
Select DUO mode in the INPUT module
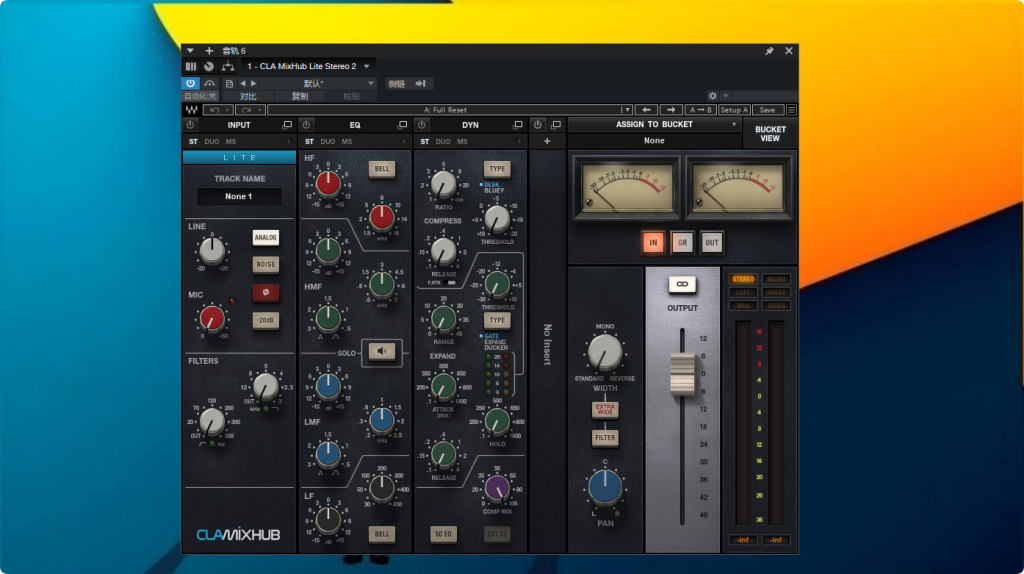(212, 142)
